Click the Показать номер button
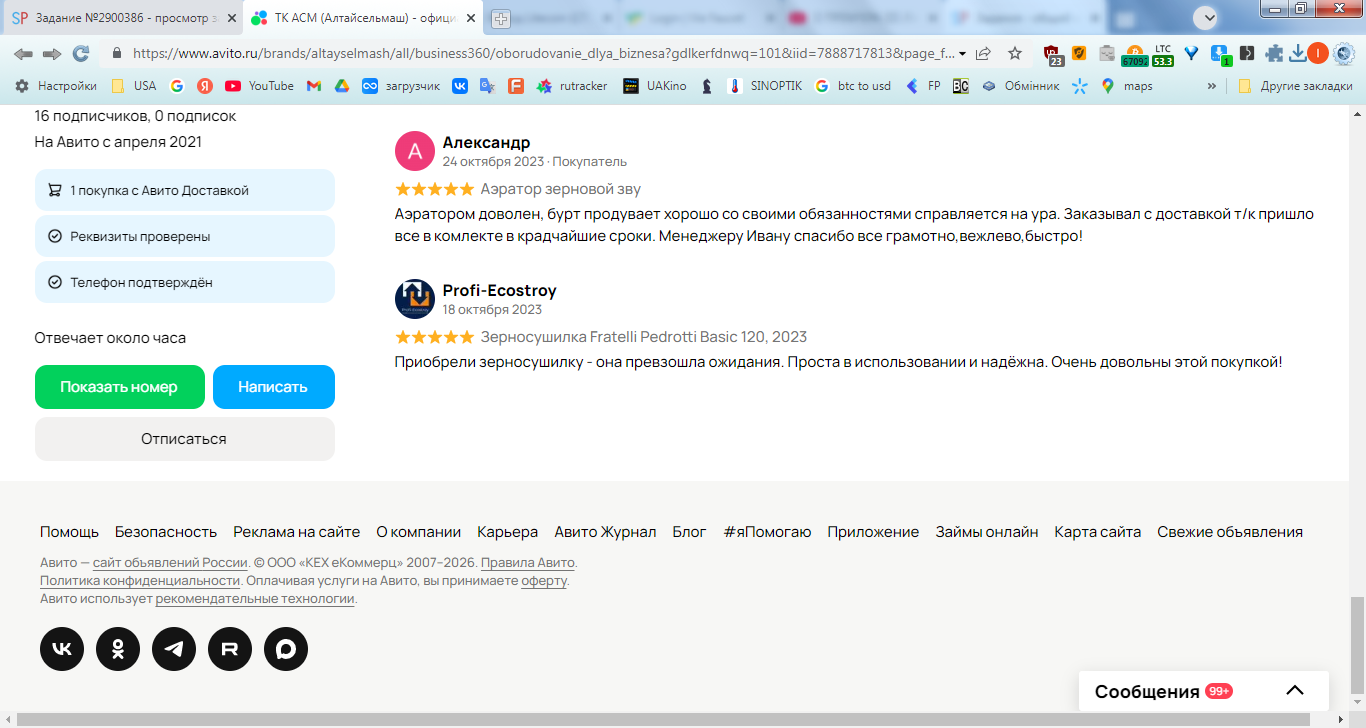This screenshot has height=728, width=1366. [x=119, y=387]
